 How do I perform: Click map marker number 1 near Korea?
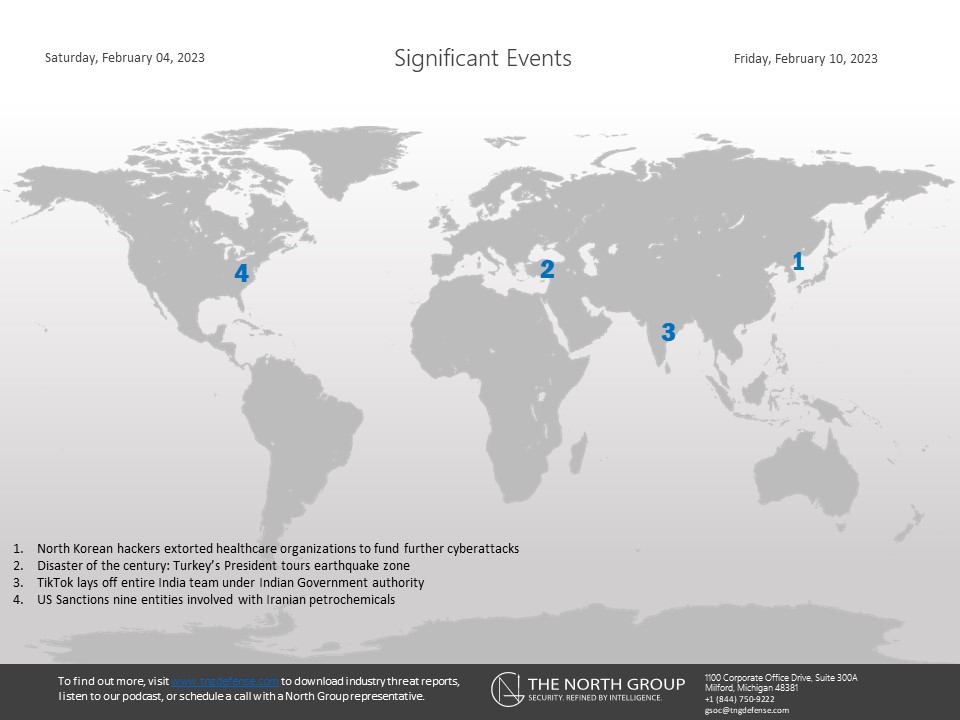[x=798, y=261]
